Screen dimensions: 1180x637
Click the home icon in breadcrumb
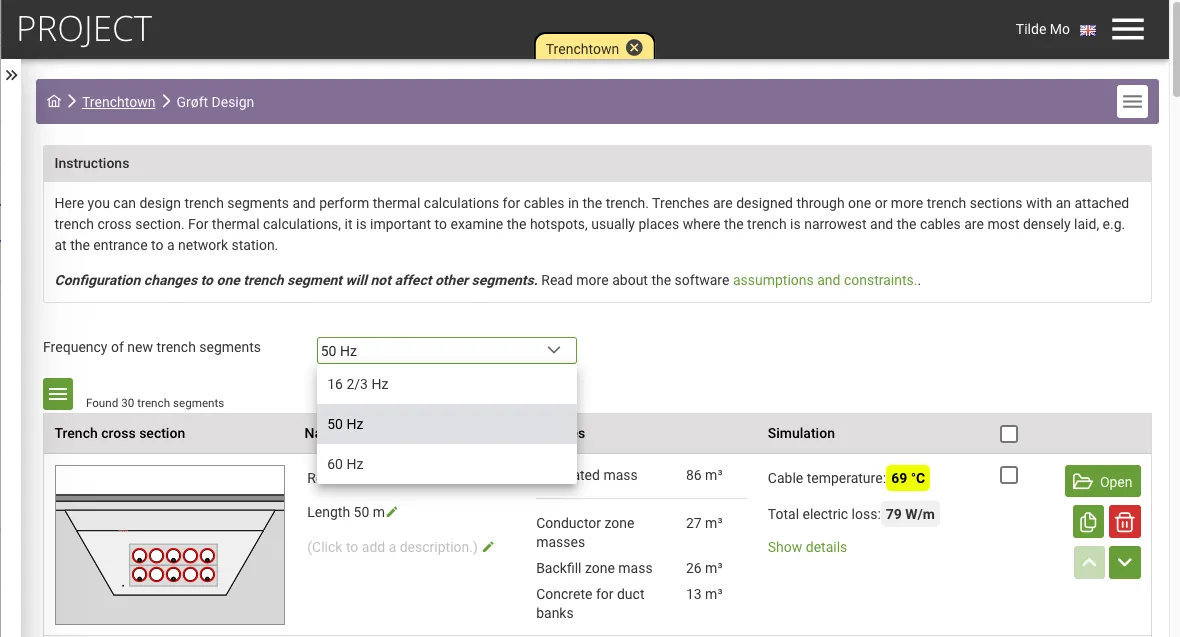pos(54,101)
